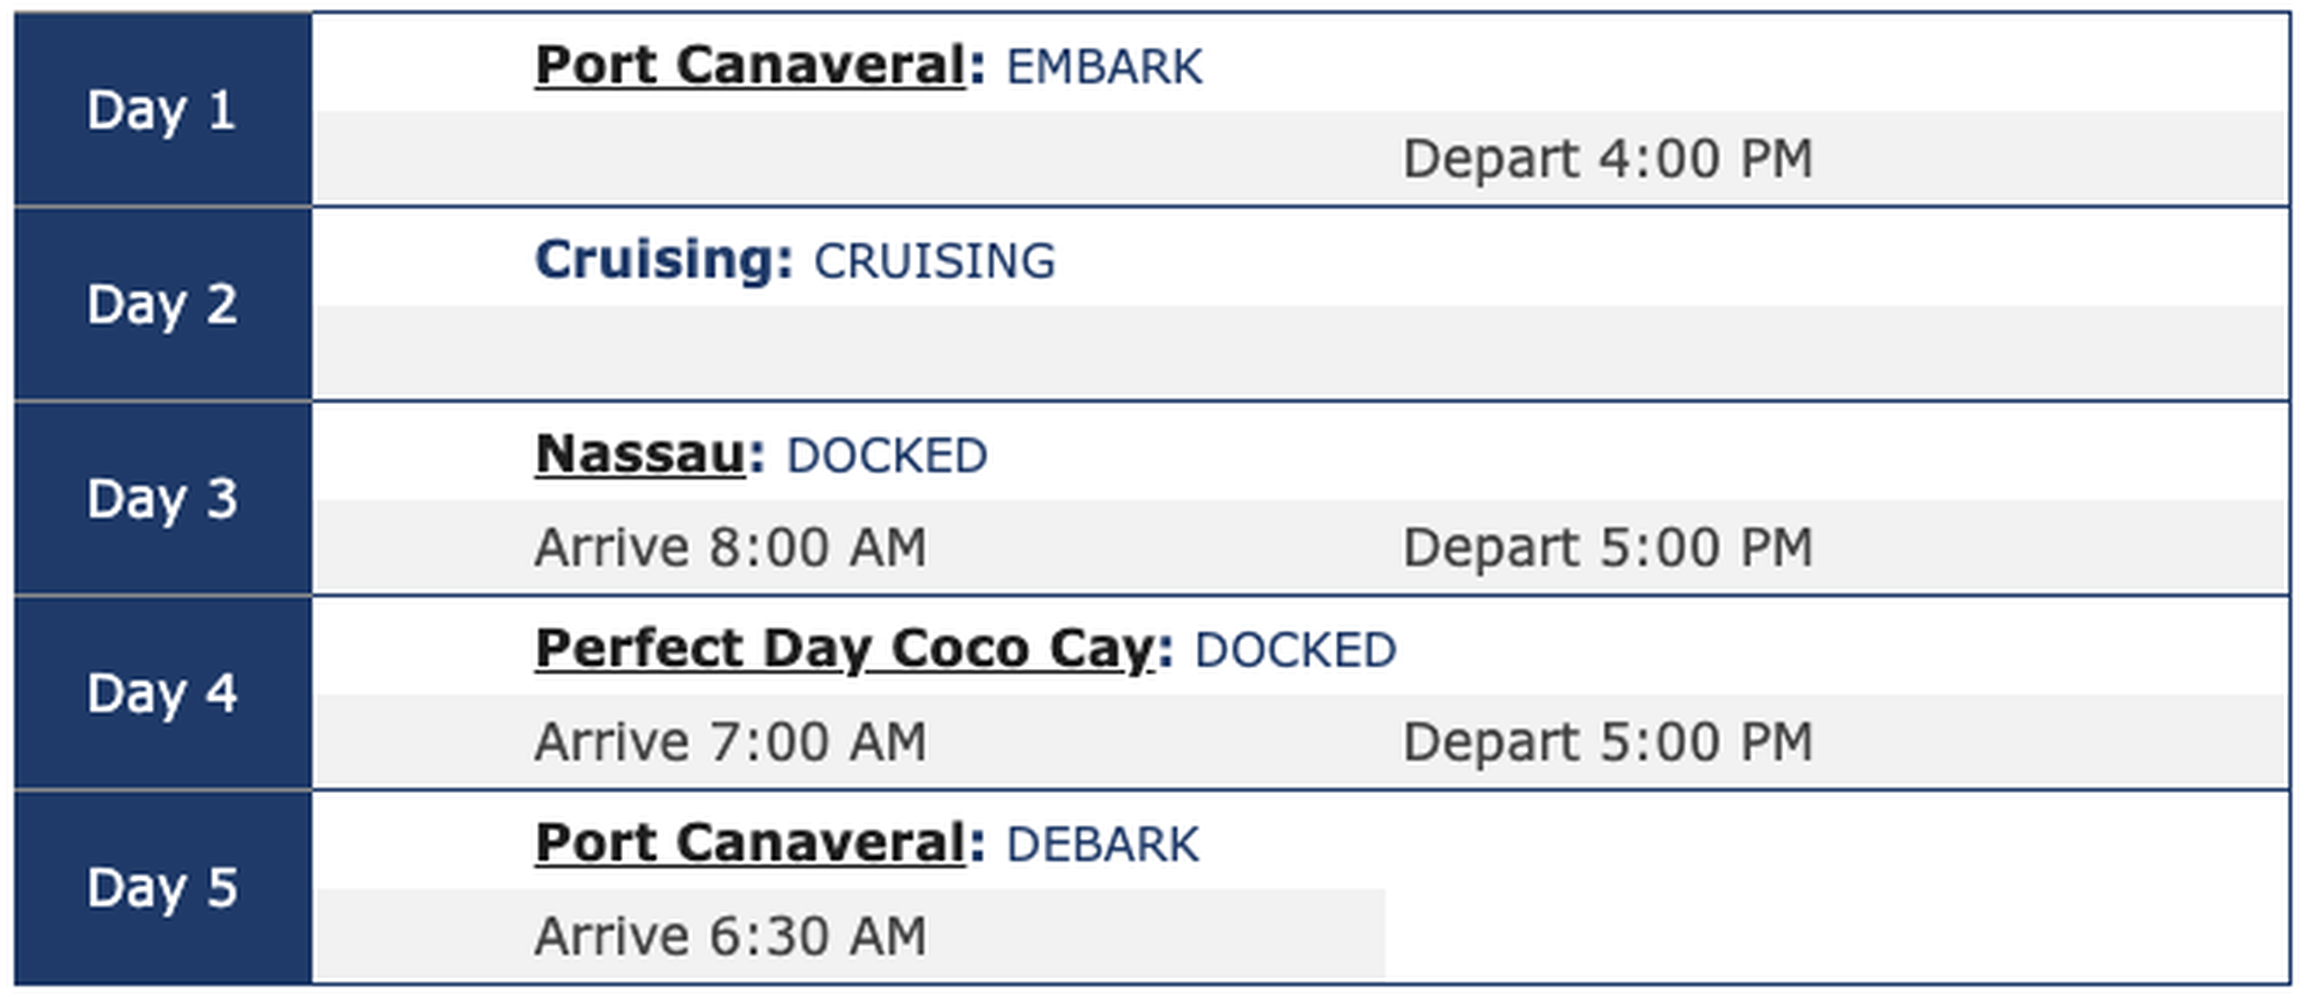Select the Day 2 cell
The width and height of the screenshot is (2306, 1000).
click(162, 304)
